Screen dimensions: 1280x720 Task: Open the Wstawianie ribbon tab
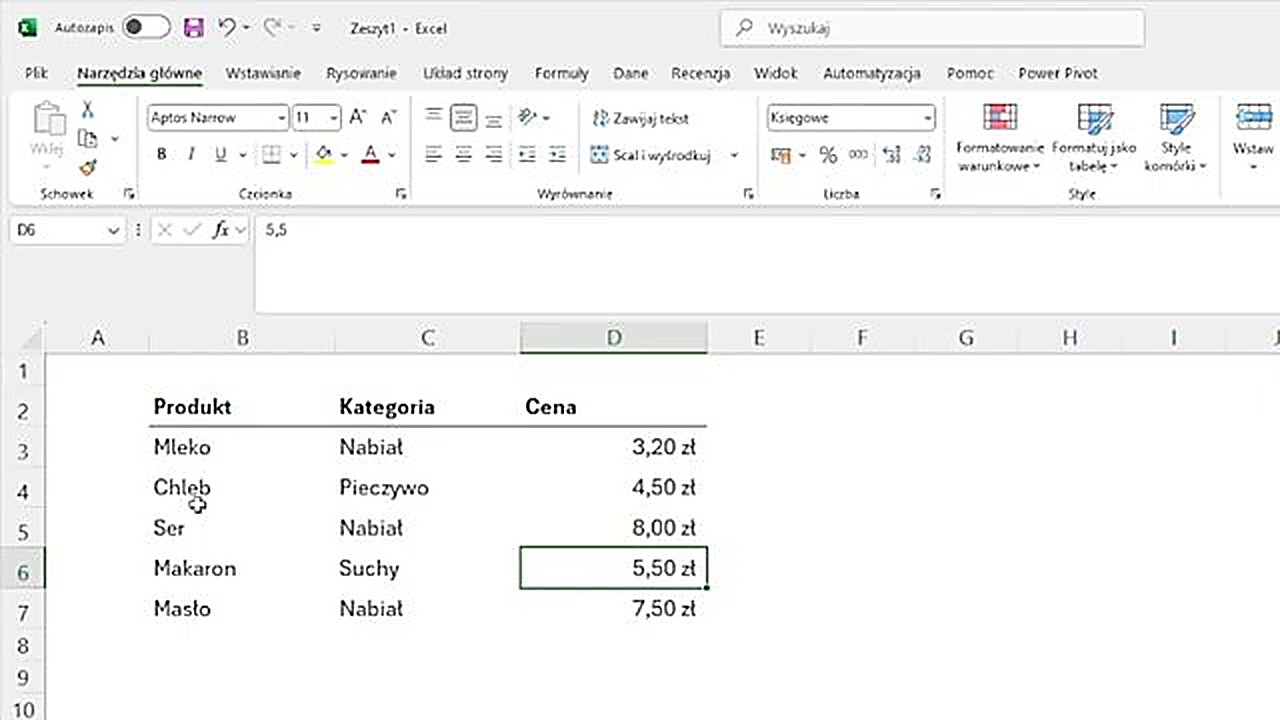click(x=263, y=73)
